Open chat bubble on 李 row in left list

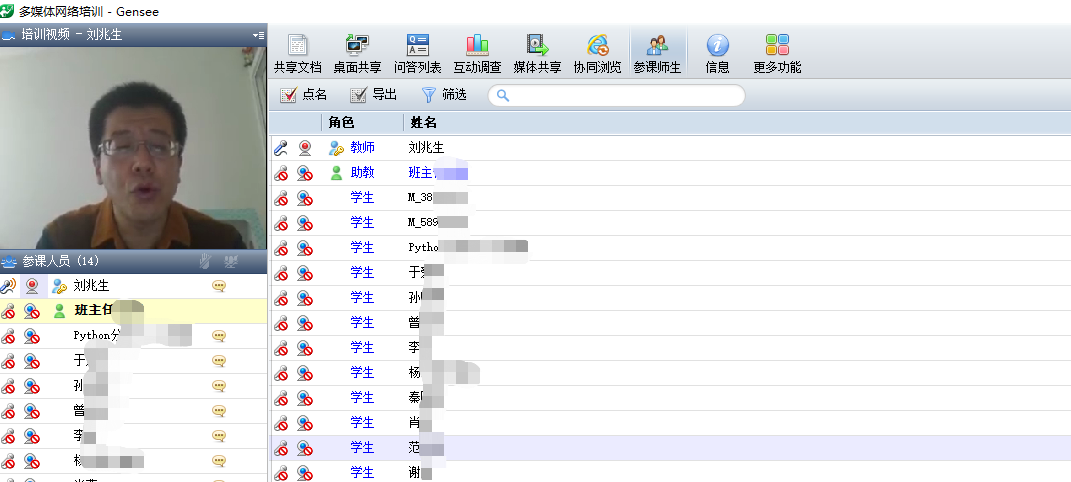pos(219,436)
